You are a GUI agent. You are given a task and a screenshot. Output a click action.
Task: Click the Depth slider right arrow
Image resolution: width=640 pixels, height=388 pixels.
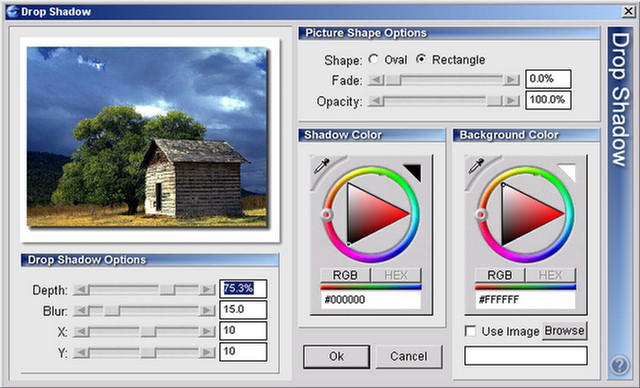pos(207,290)
